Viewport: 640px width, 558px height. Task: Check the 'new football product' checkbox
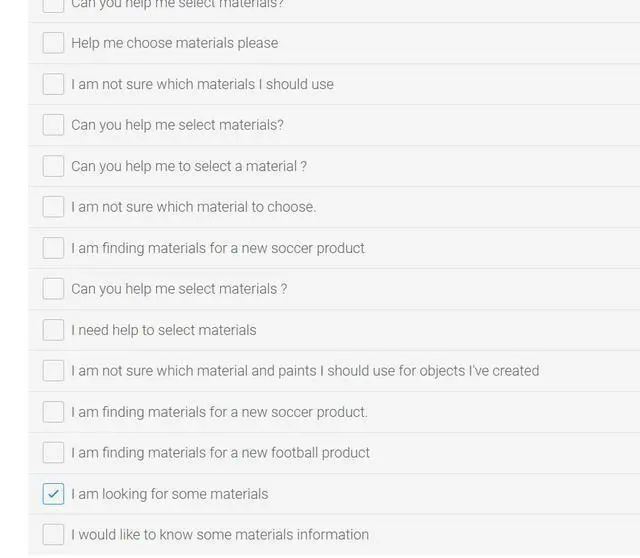[53, 453]
